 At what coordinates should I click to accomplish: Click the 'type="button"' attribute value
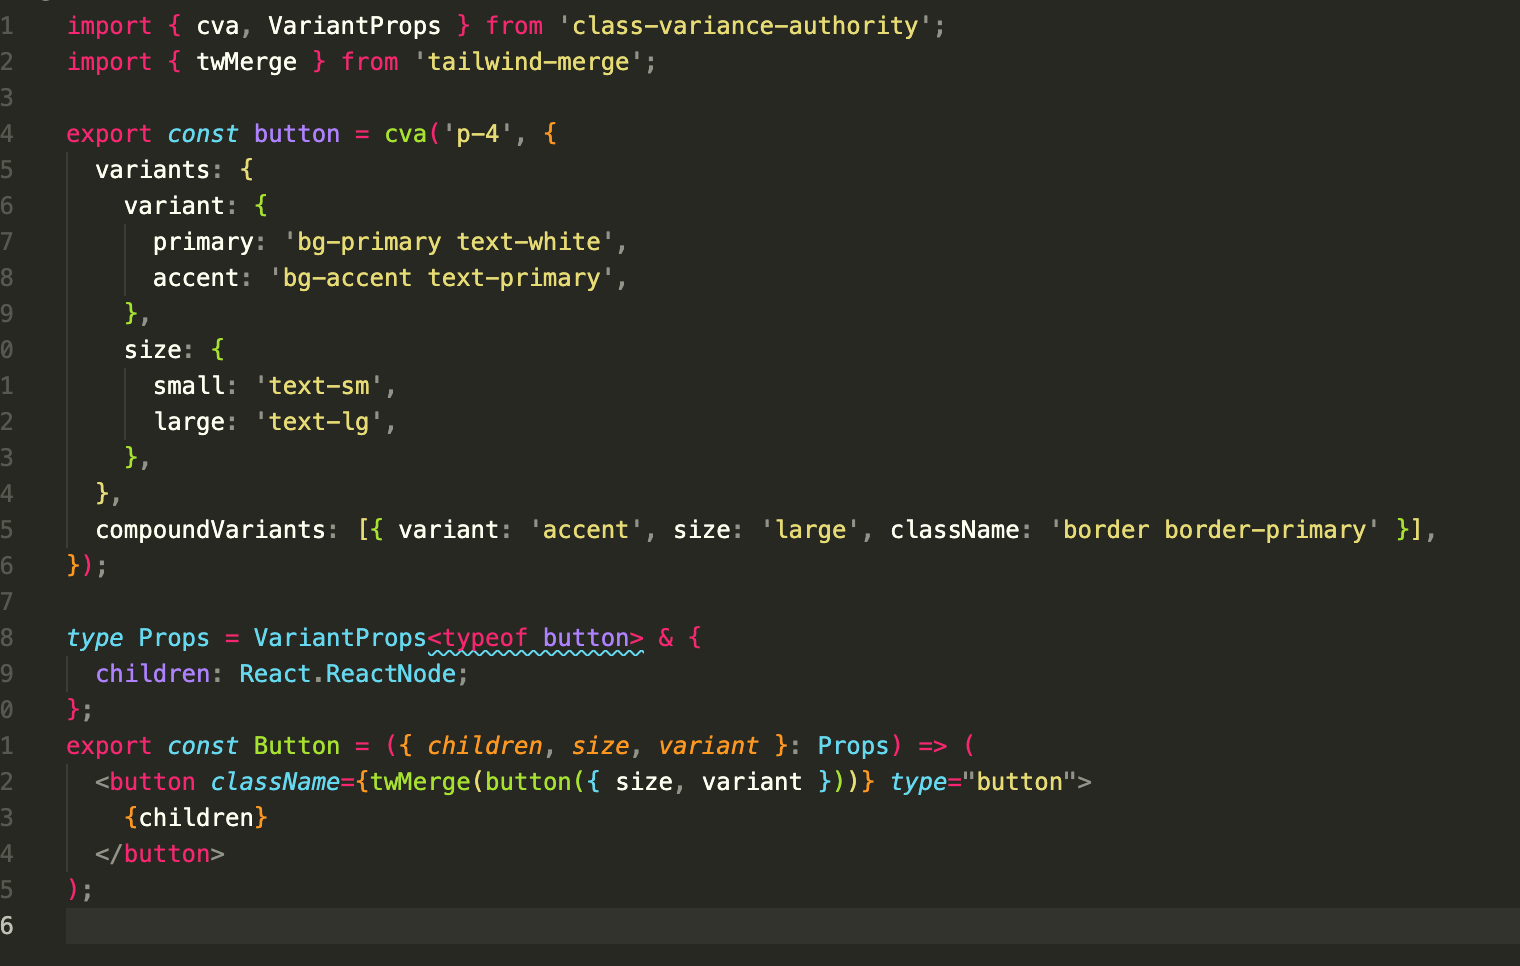click(1019, 781)
